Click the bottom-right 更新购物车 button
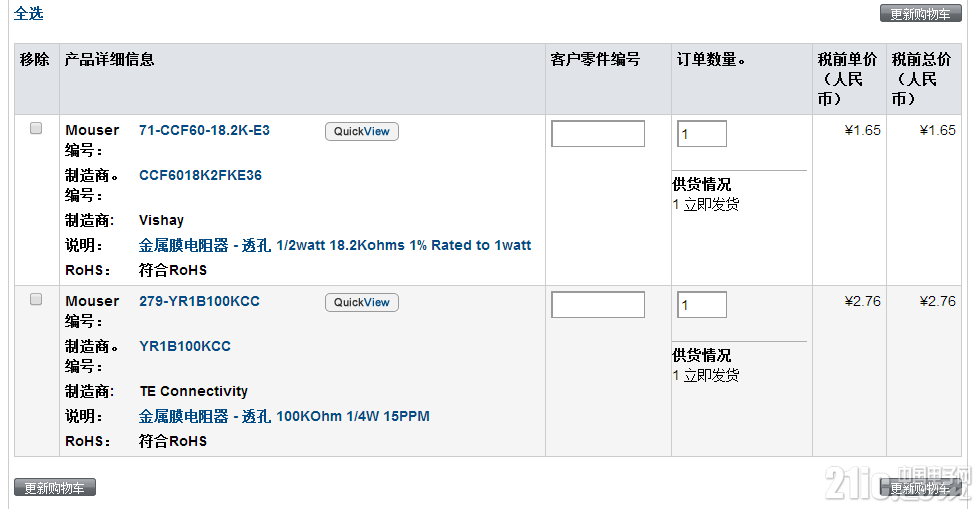Viewport: 979px width, 509px height. (x=920, y=488)
